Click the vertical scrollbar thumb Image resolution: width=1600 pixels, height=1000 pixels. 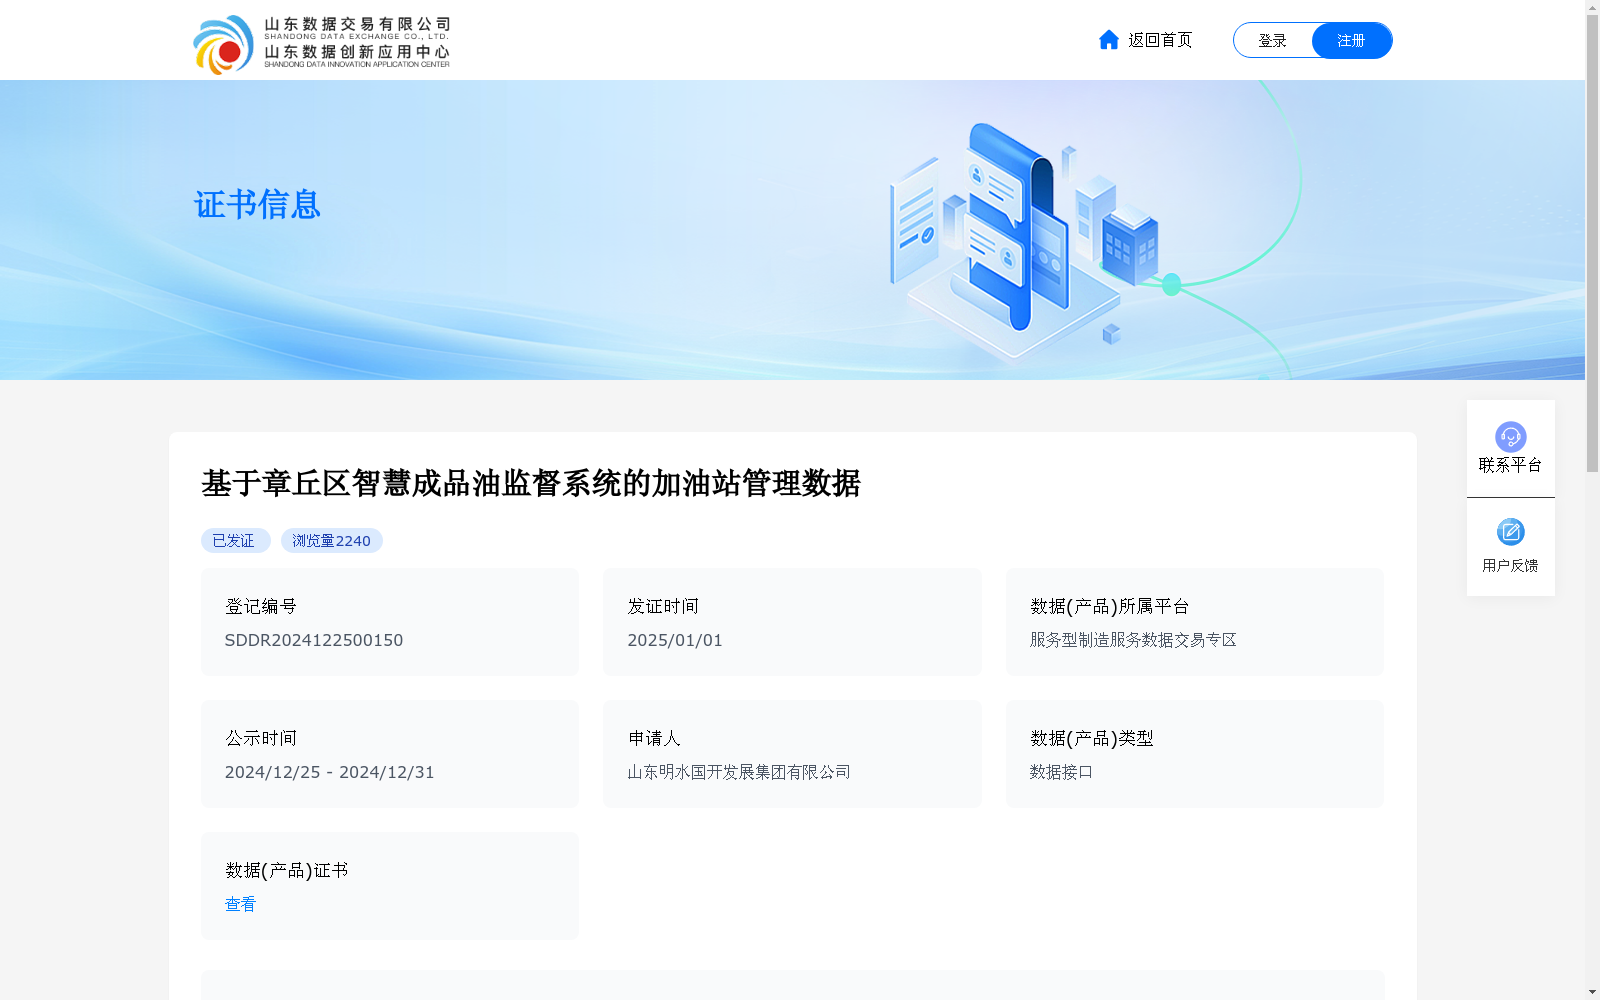[x=1592, y=243]
